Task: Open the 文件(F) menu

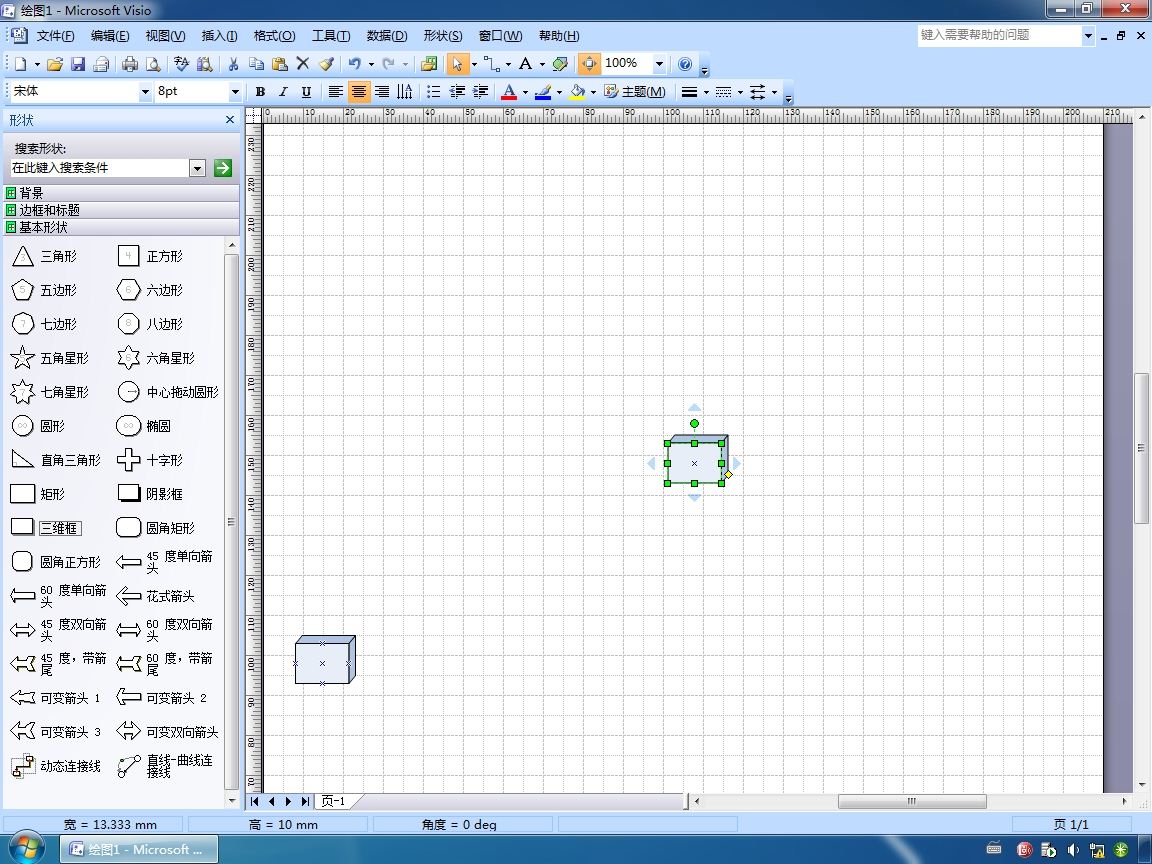Action: [x=55, y=35]
